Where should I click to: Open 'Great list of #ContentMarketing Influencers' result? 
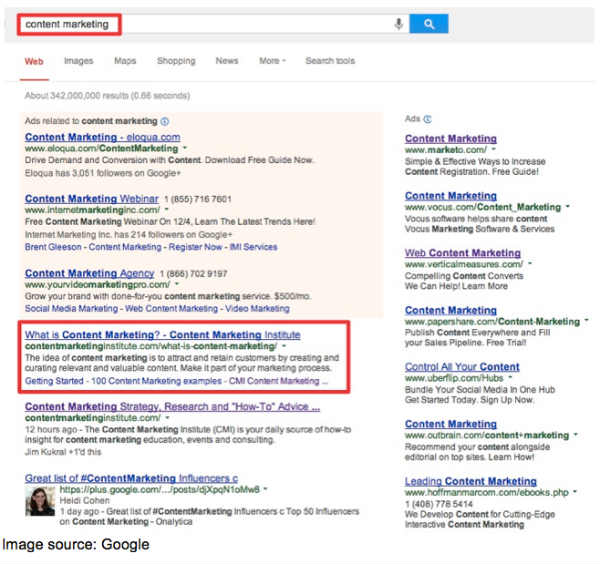[131, 478]
